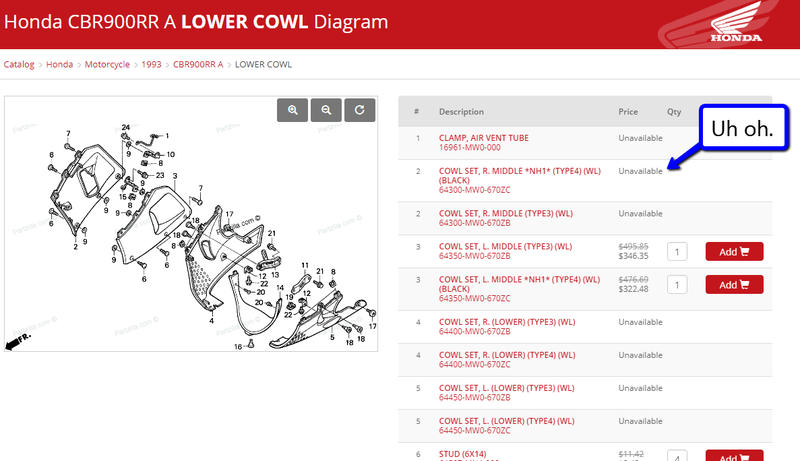This screenshot has height=461, width=800.
Task: Open the Catalog breadcrumb link
Action: click(x=19, y=64)
